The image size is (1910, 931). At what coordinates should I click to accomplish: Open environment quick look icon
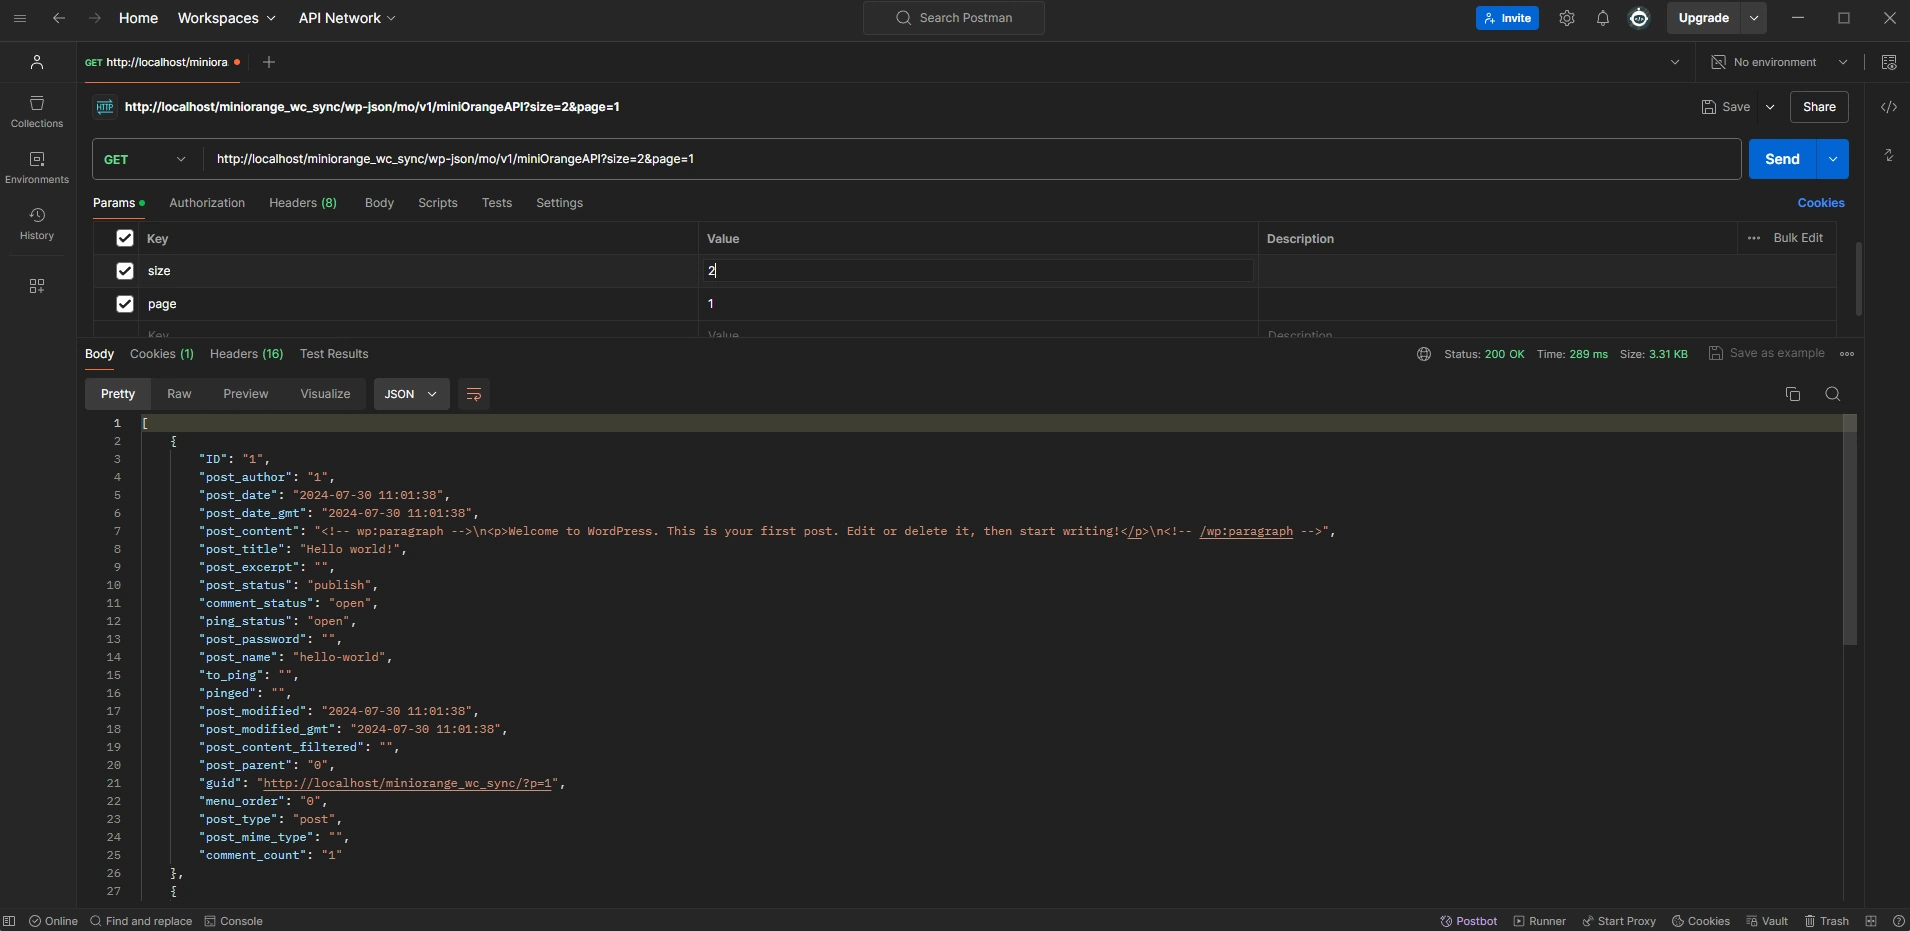coord(1889,62)
